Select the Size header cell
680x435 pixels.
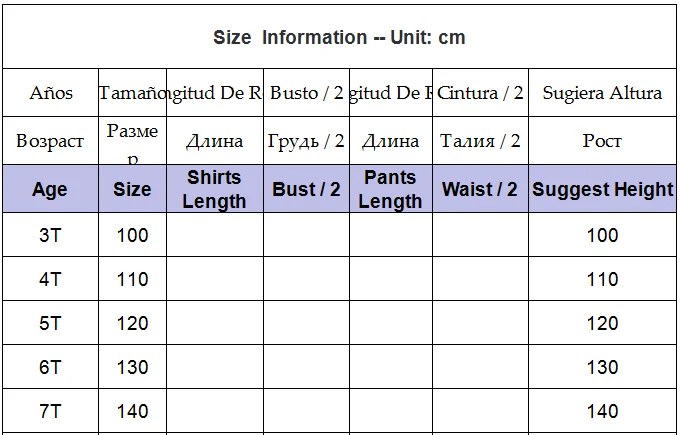point(132,189)
